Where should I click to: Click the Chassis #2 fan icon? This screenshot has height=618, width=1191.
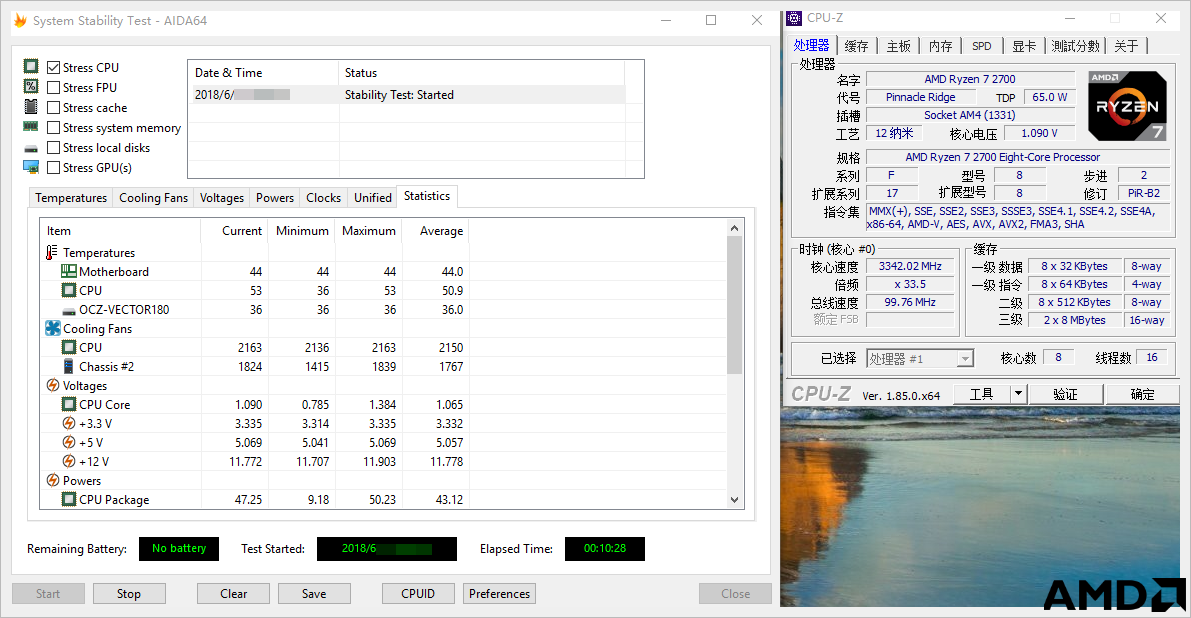pyautogui.click(x=68, y=366)
